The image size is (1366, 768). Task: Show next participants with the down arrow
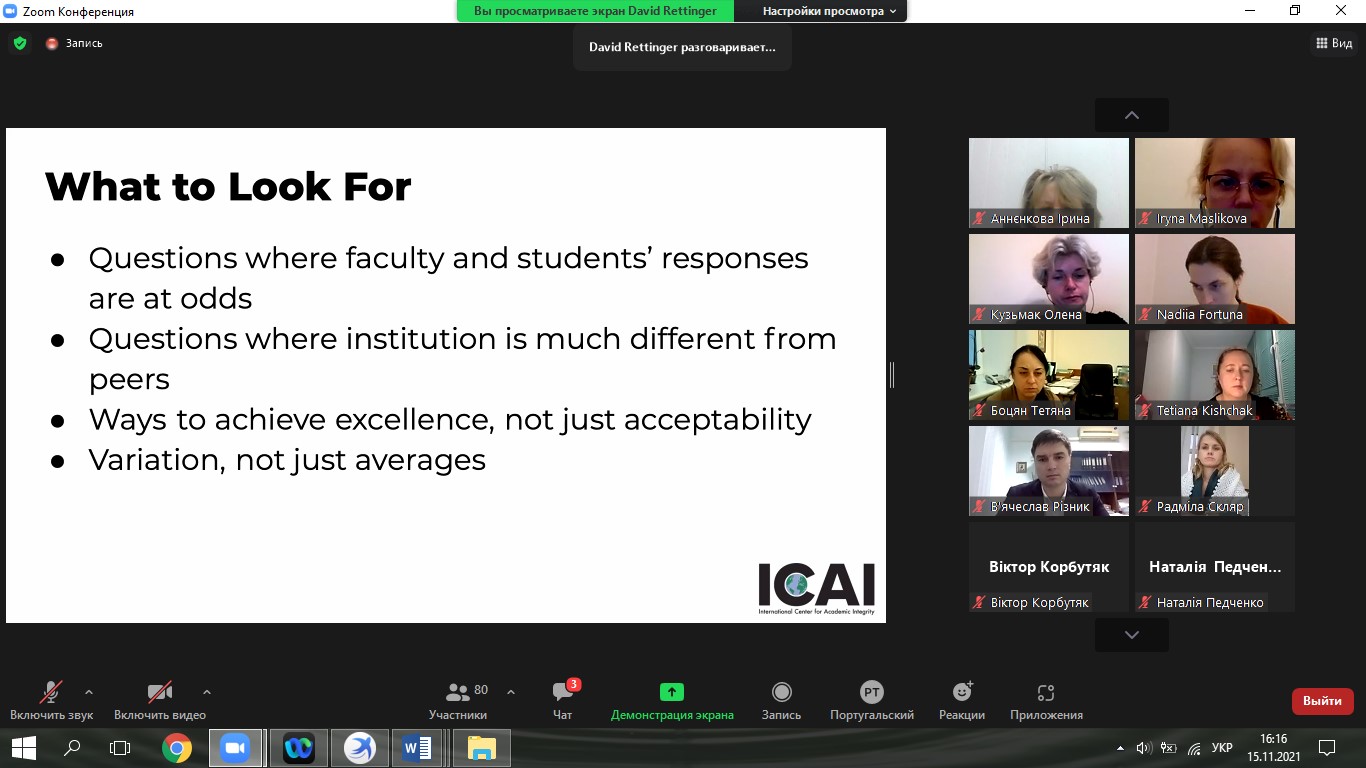click(x=1132, y=635)
